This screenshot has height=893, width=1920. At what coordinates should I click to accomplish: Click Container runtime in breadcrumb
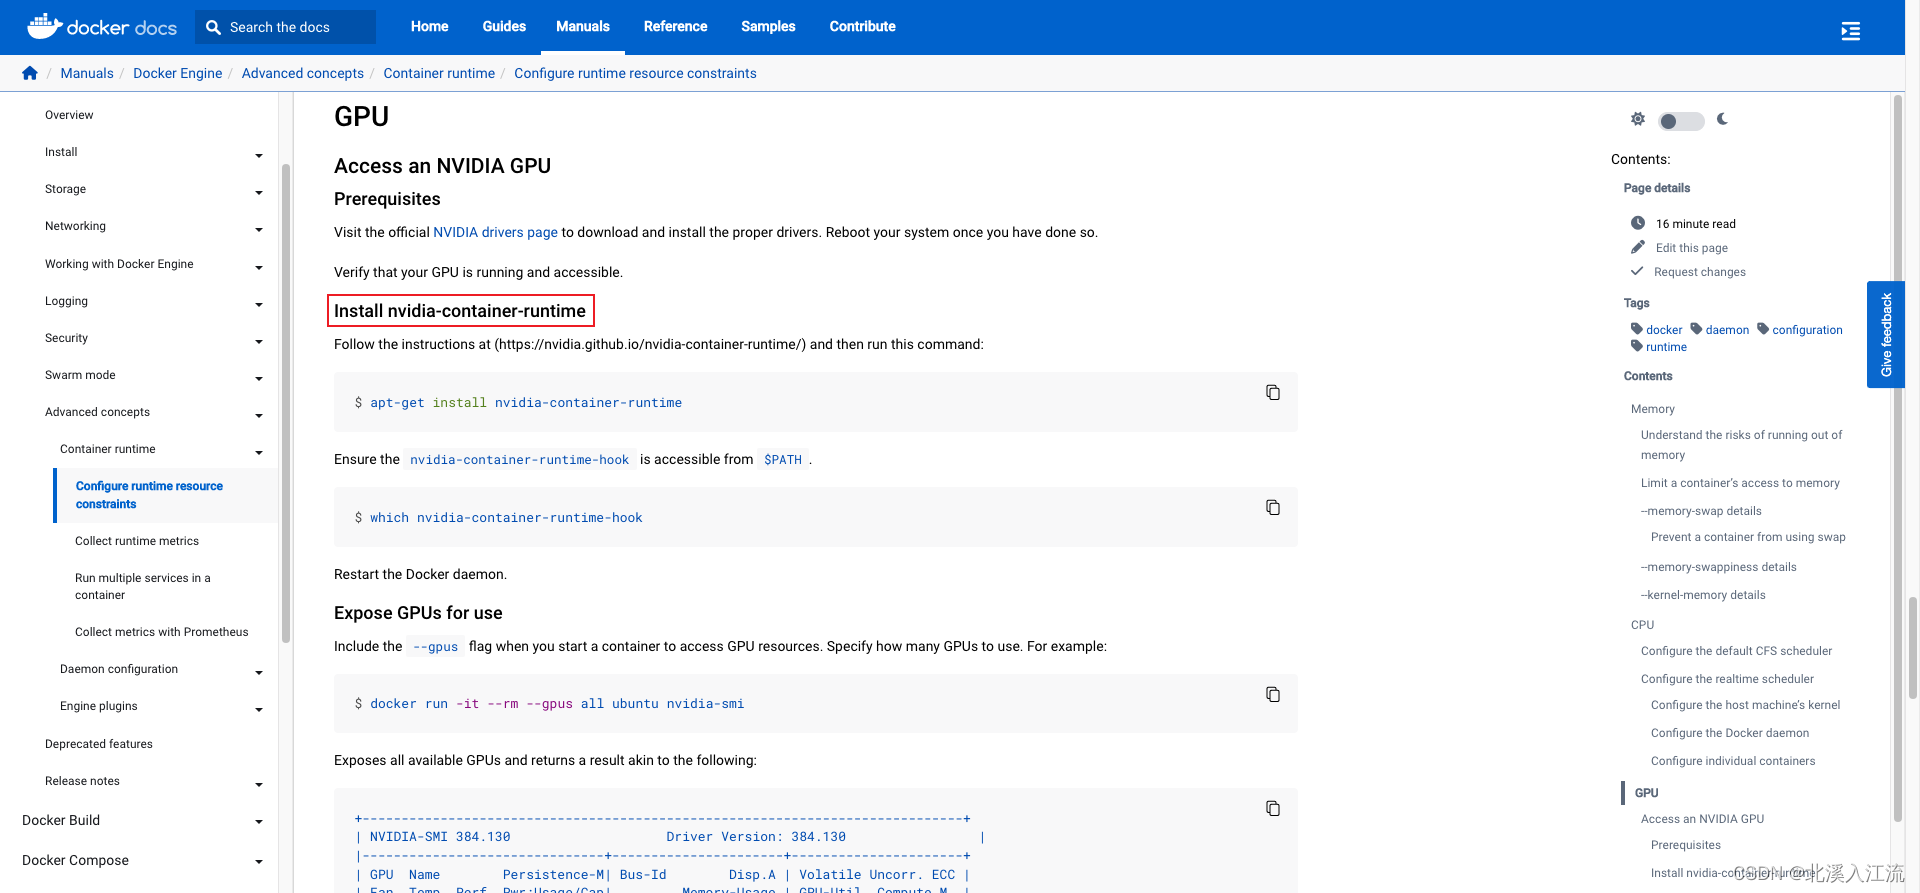coord(439,73)
